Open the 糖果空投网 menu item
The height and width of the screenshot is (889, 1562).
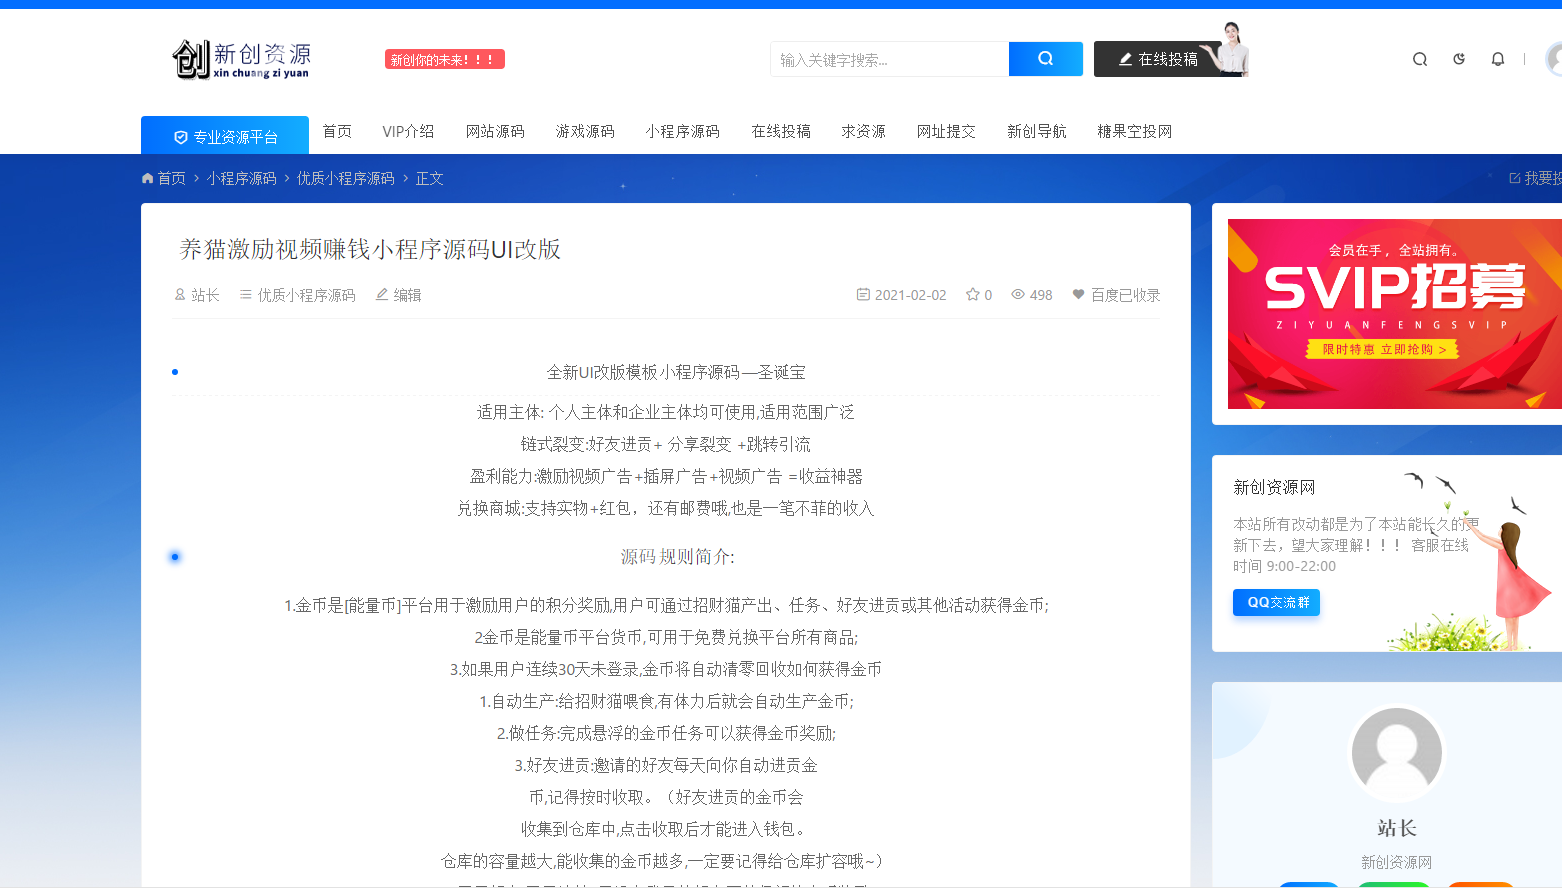point(1133,131)
